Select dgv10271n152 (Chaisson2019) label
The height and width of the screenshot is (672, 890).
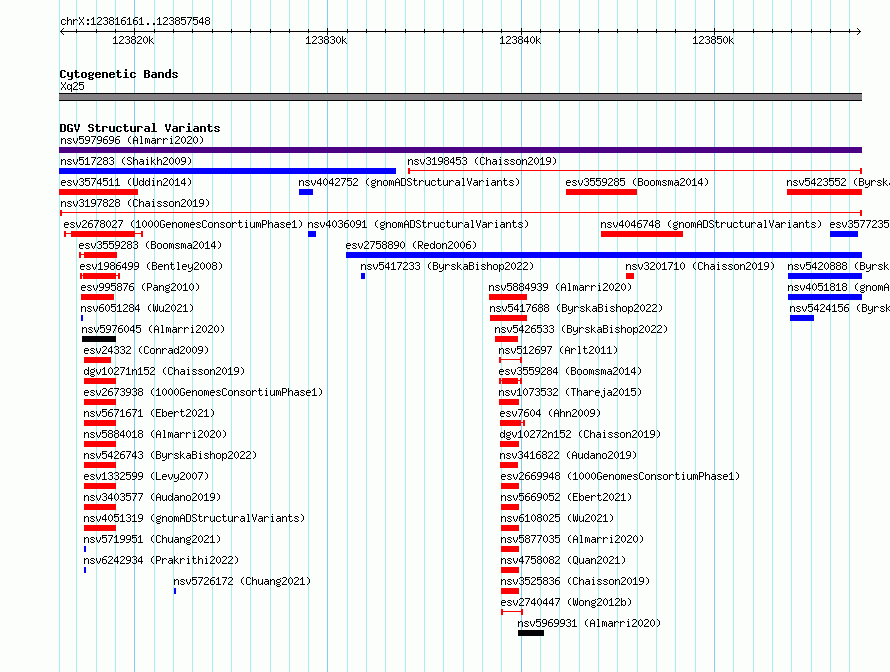pos(164,371)
